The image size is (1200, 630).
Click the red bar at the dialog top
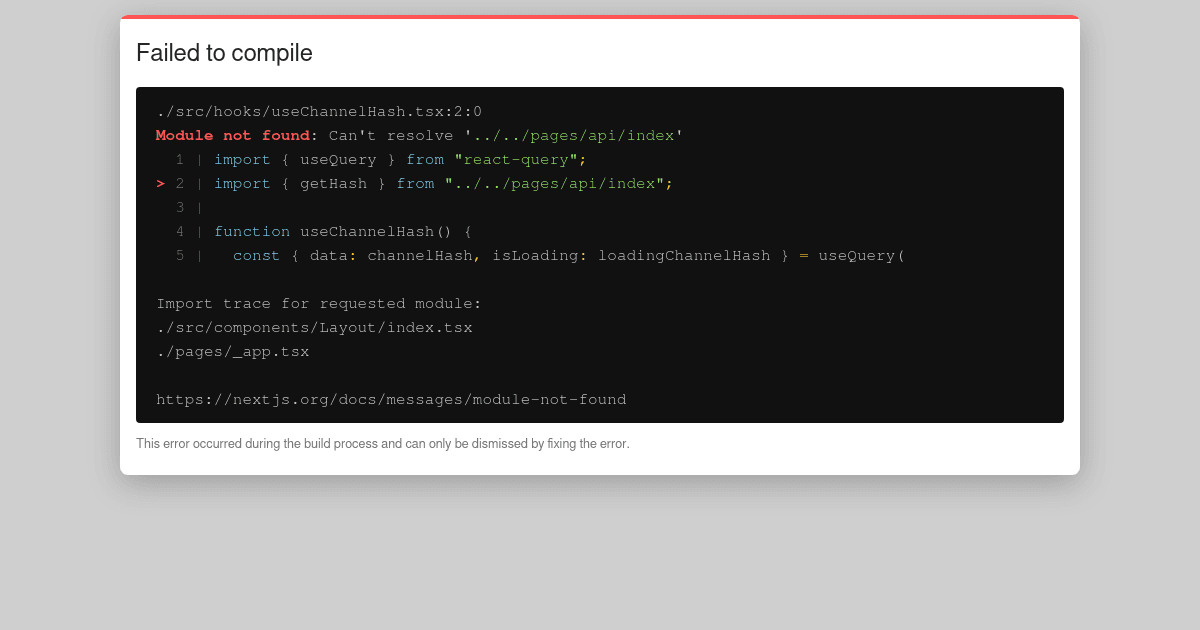click(600, 17)
